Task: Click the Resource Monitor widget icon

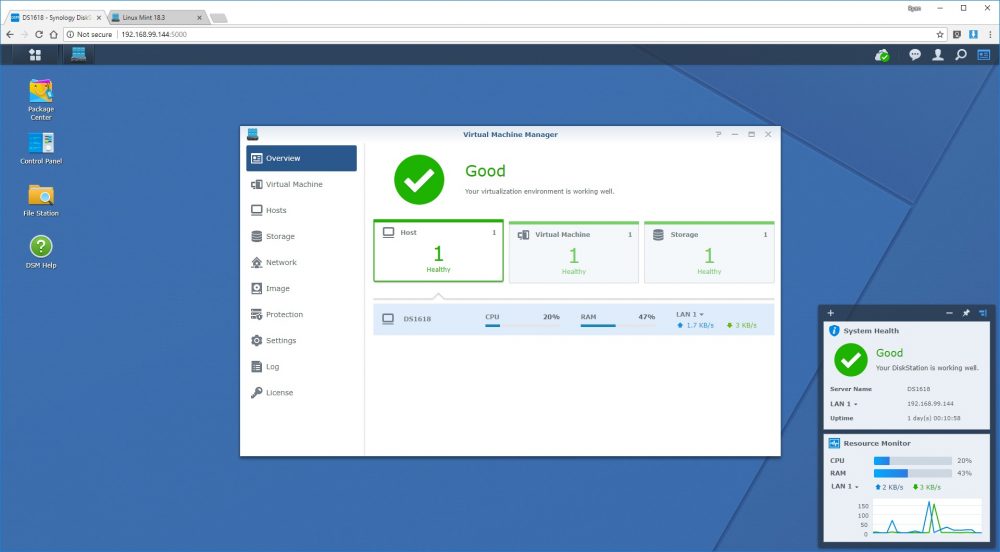Action: (x=834, y=443)
